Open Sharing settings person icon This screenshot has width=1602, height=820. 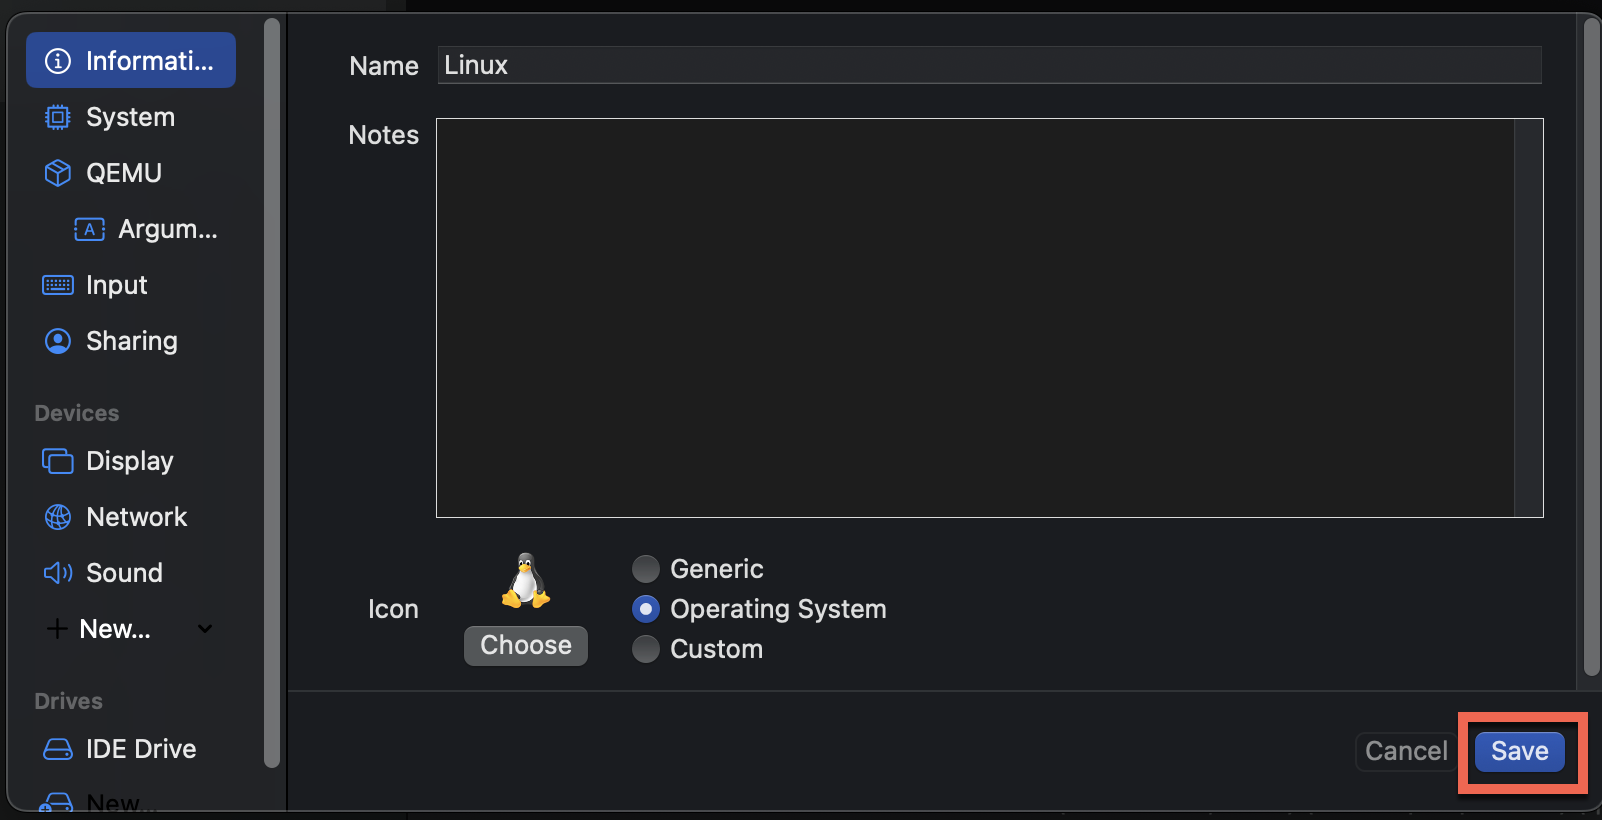pos(58,341)
